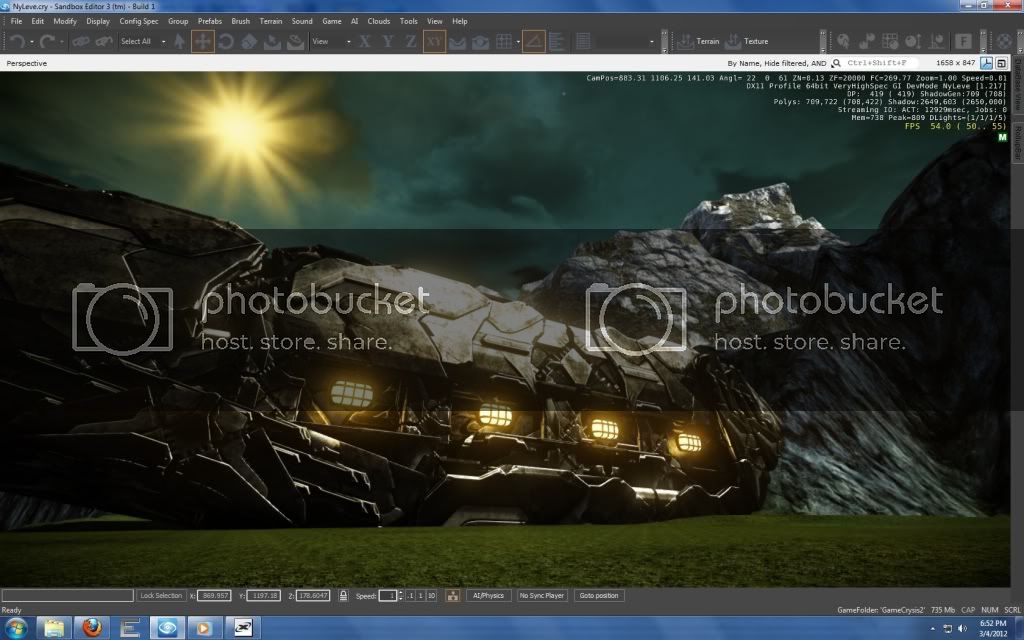Click the Link objects chain icon
Screen dimensions: 1024x640
point(80,42)
